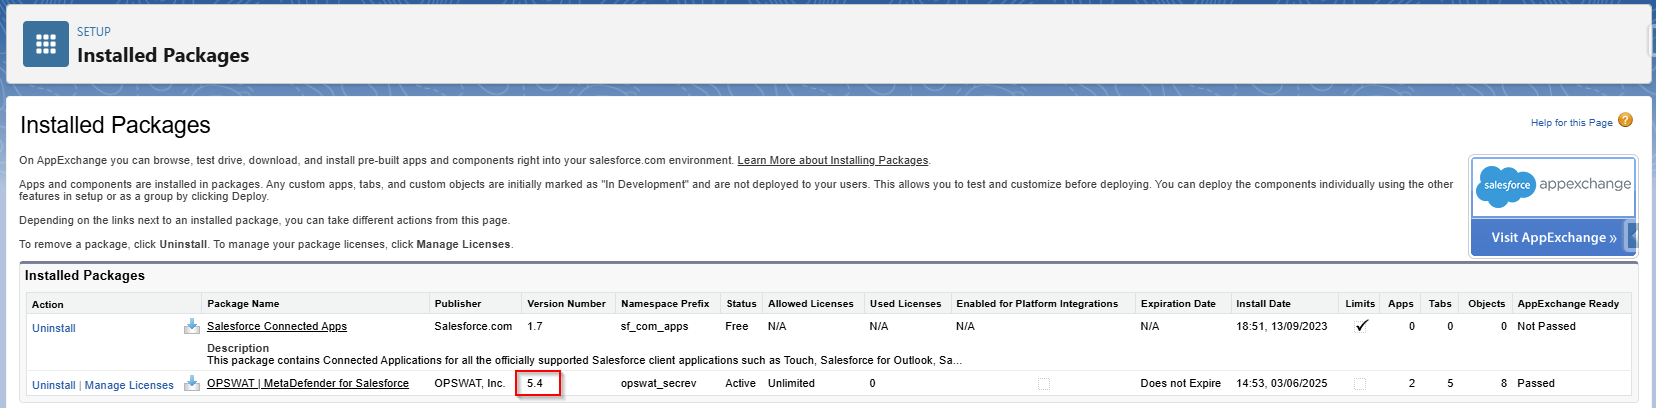Click the Salesforce.com publisher cell
Image resolution: width=1656 pixels, height=408 pixels.
(473, 326)
